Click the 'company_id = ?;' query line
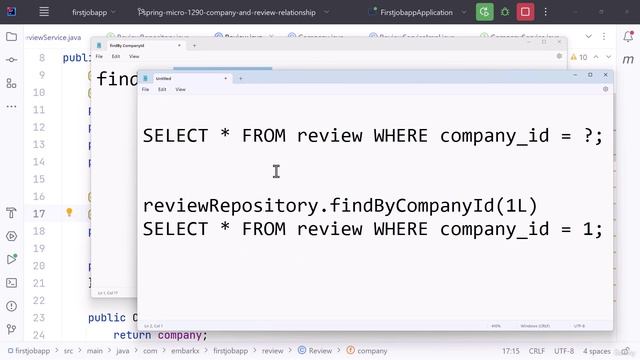 coord(373,136)
